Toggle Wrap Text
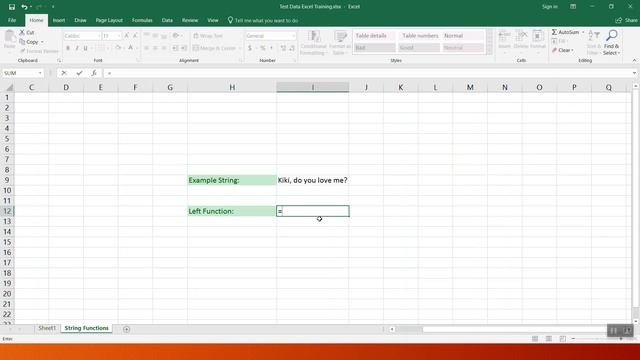This screenshot has width=640, height=360. 208,36
